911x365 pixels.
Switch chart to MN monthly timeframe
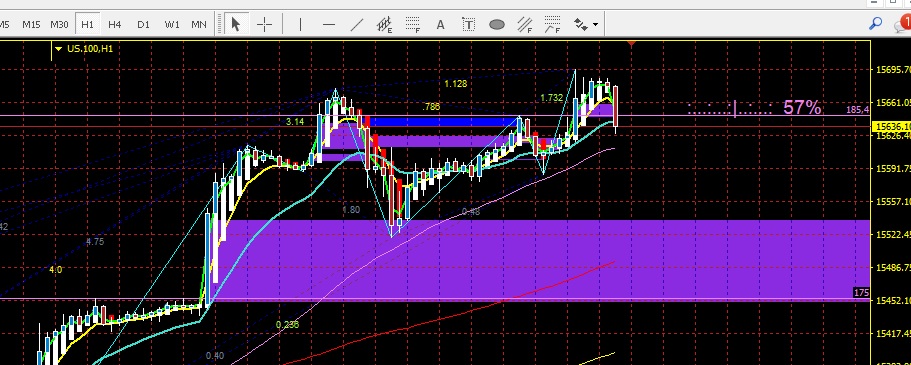click(x=199, y=24)
